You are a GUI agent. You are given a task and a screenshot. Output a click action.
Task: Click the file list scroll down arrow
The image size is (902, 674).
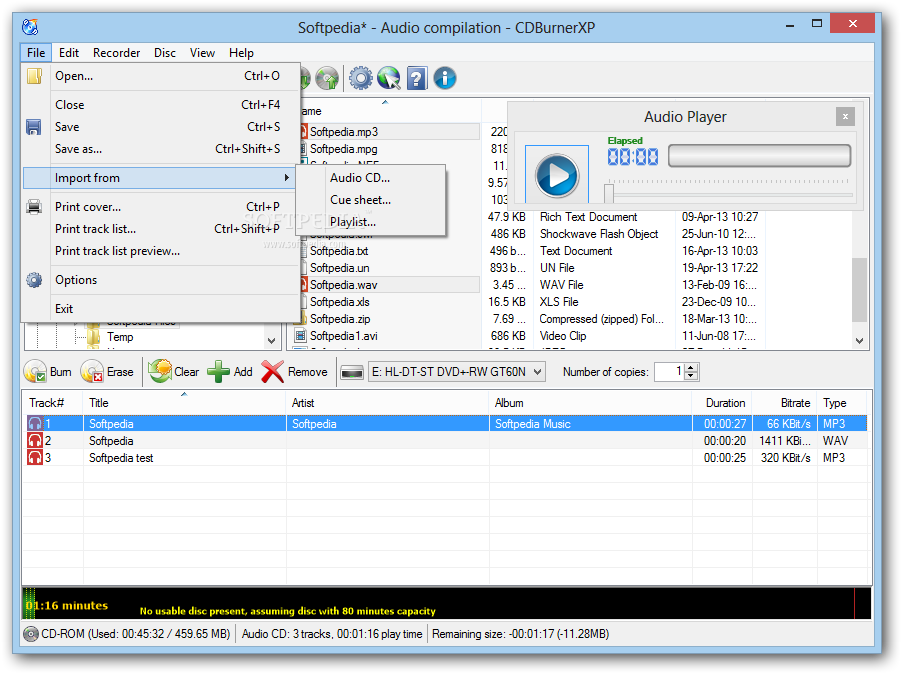pyautogui.click(x=859, y=340)
